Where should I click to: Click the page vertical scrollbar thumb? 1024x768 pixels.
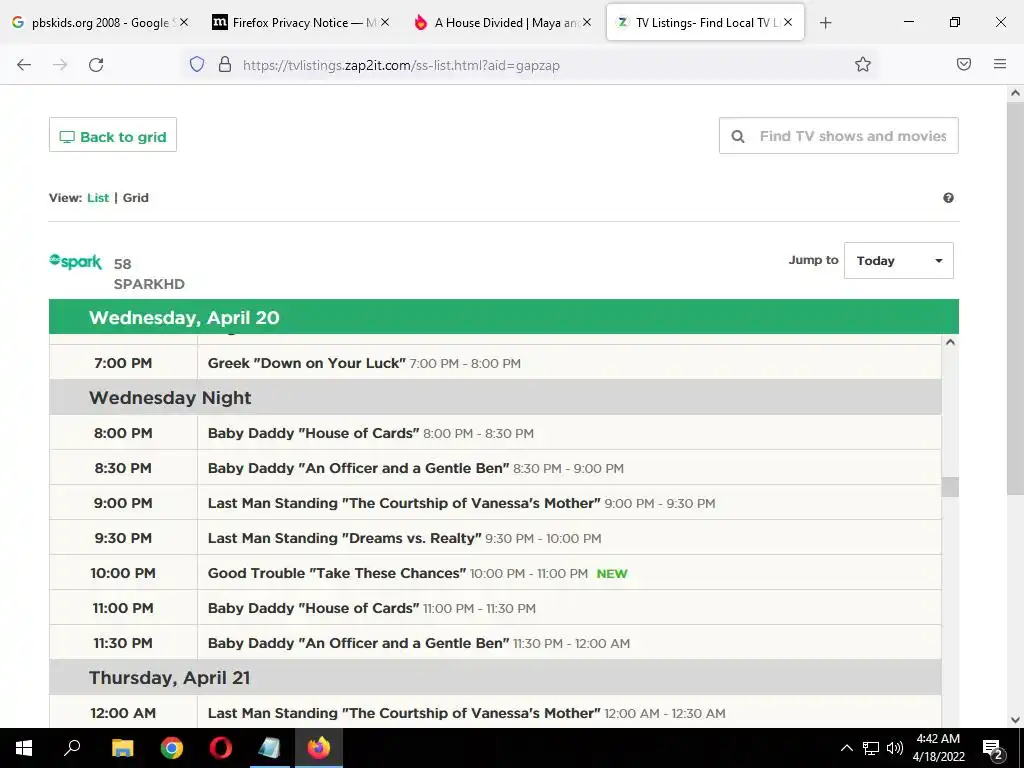pyautogui.click(x=1015, y=297)
